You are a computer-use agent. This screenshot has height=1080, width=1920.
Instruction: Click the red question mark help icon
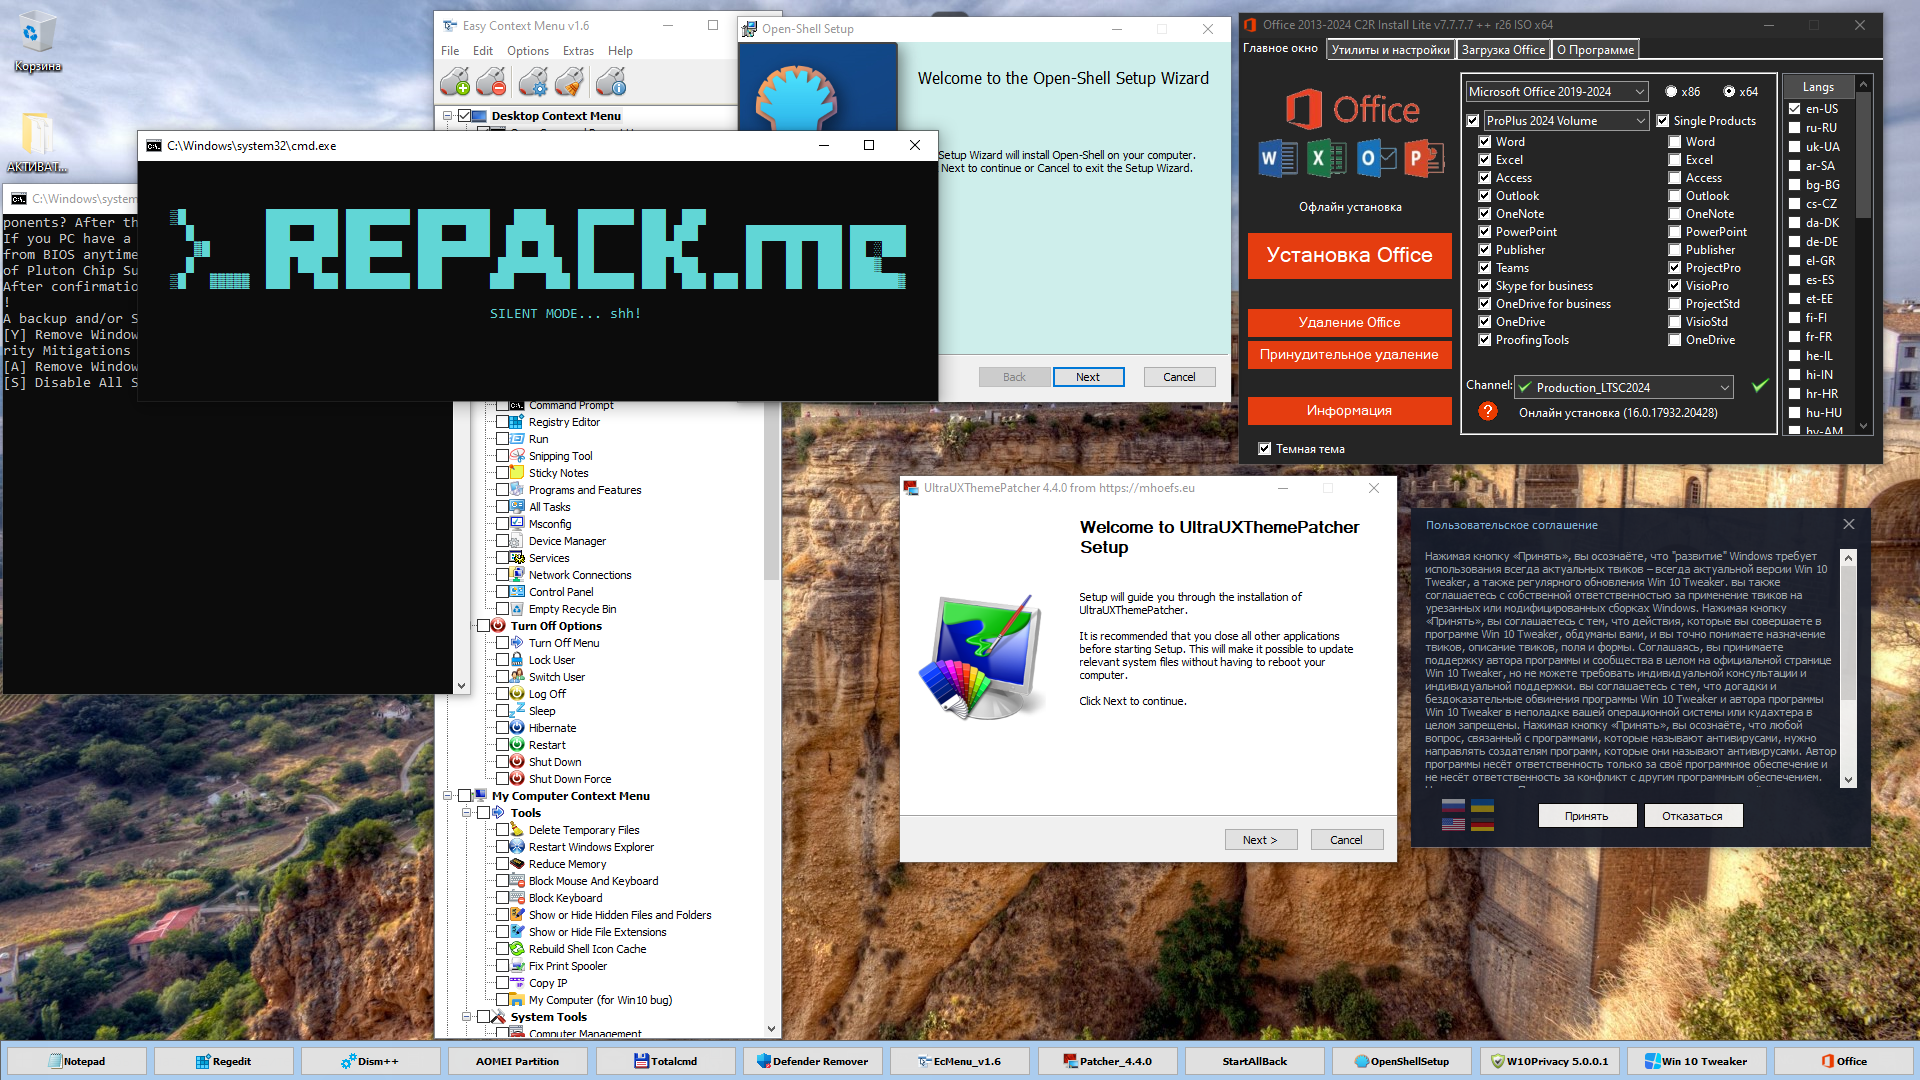pos(1488,411)
